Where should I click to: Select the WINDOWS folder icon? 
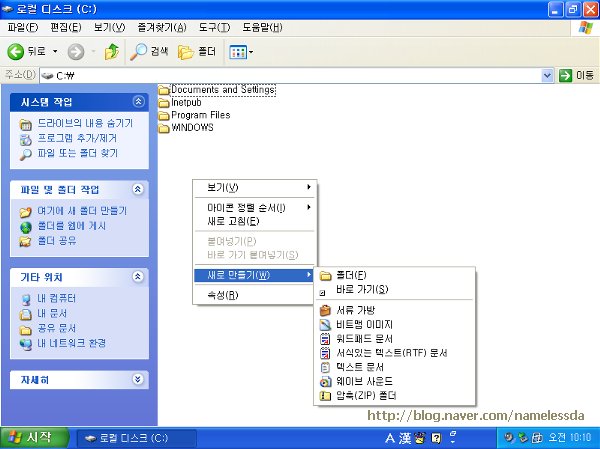pyautogui.click(x=164, y=128)
